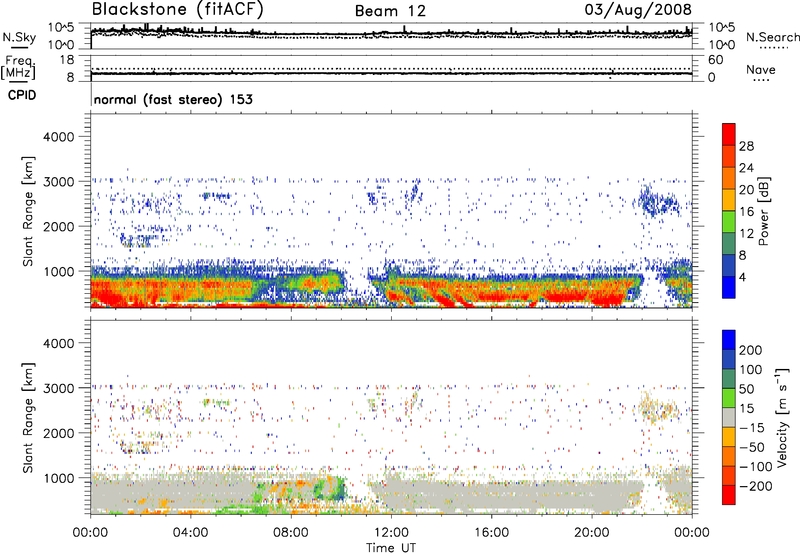Click the 18 tick on frequency axis

pos(67,60)
